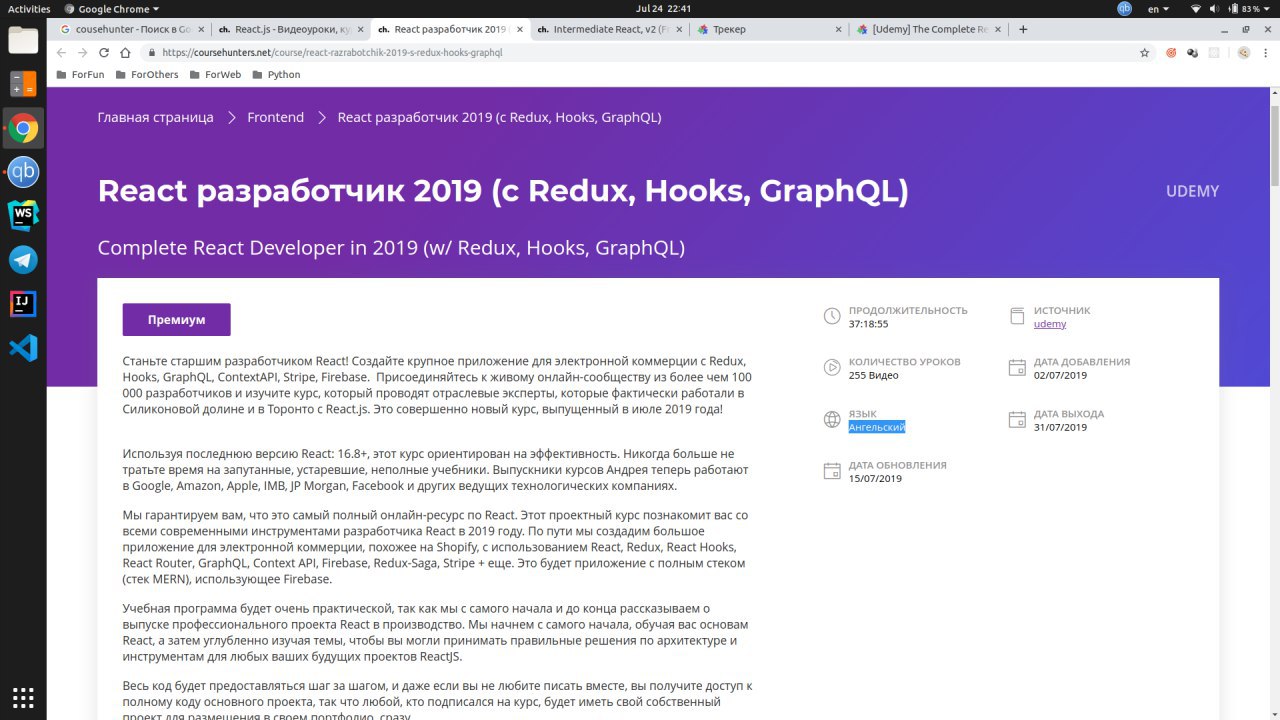Click the 'Главная страница' breadcrumb link
1280x720 pixels.
coord(155,117)
